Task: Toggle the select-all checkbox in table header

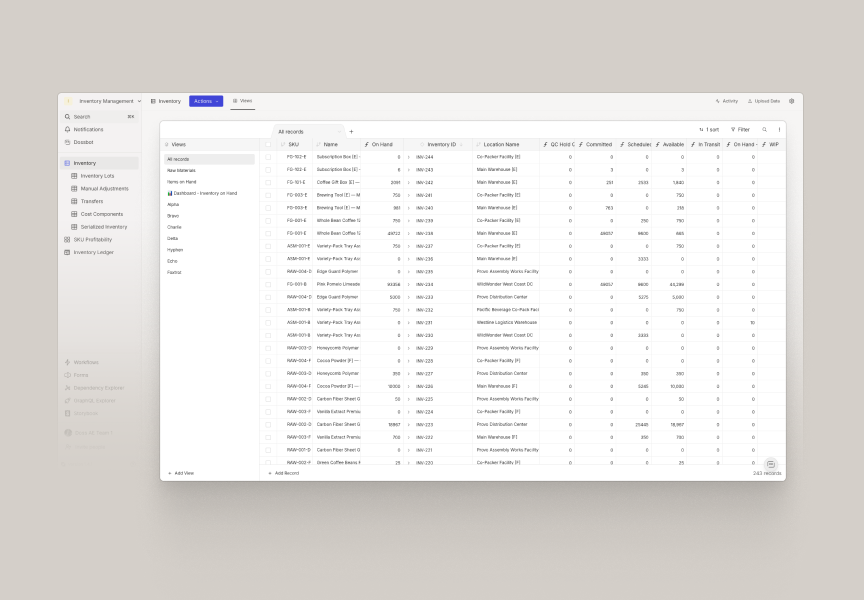Action: pyautogui.click(x=268, y=145)
